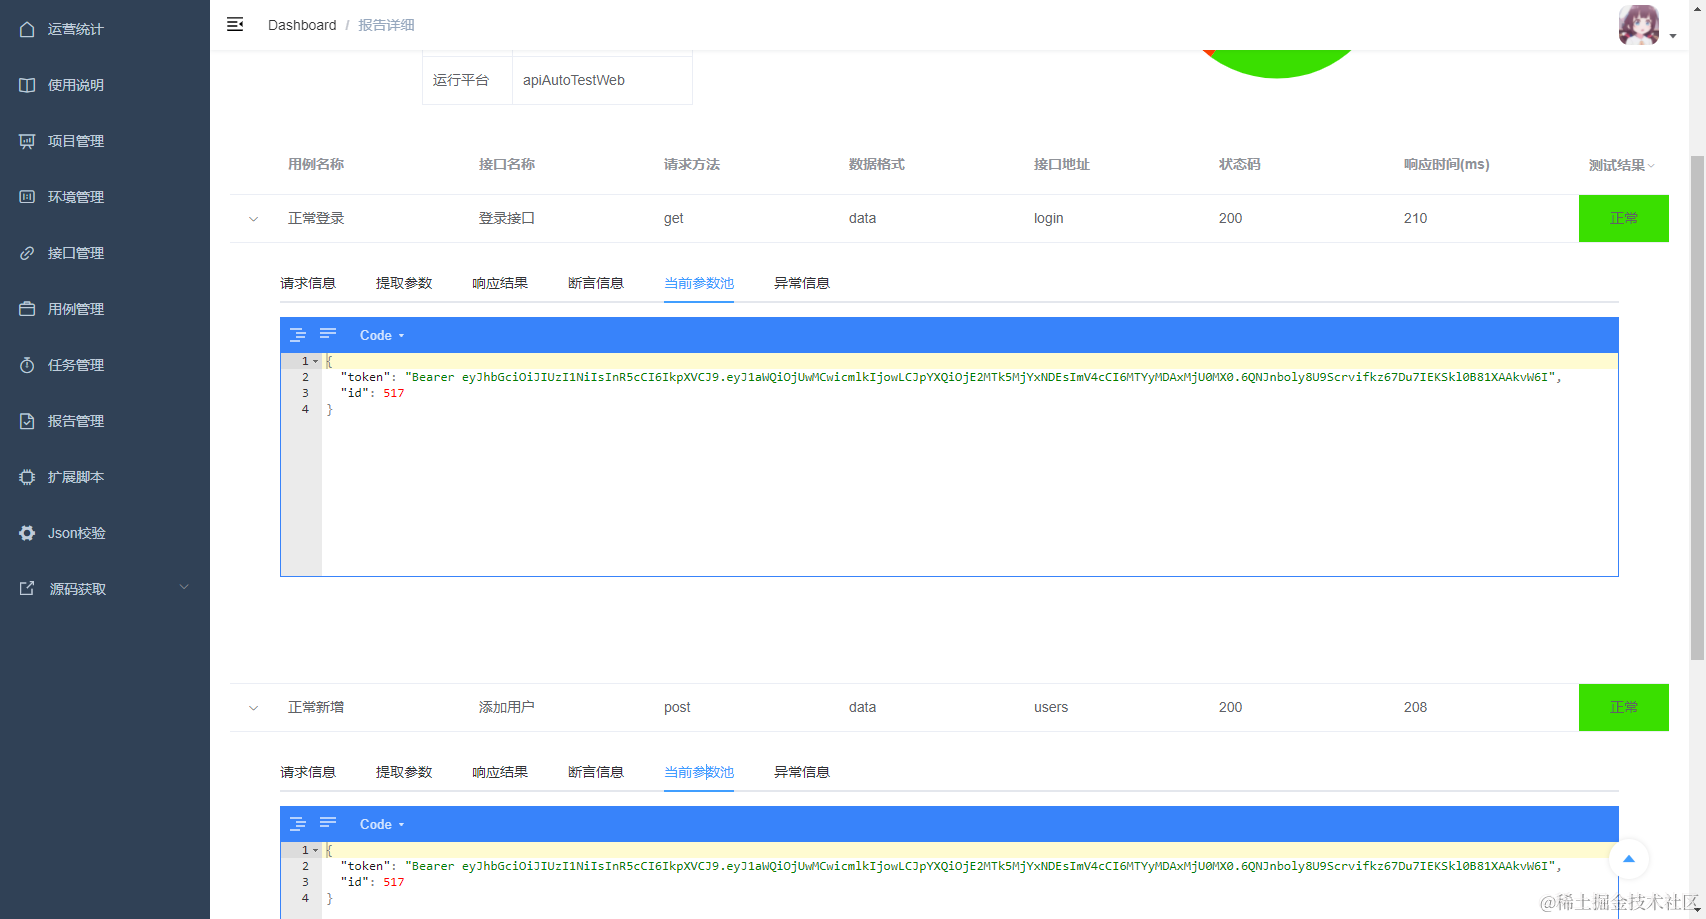
Task: Click the apiAutoTestWeb platform value
Action: pos(574,80)
